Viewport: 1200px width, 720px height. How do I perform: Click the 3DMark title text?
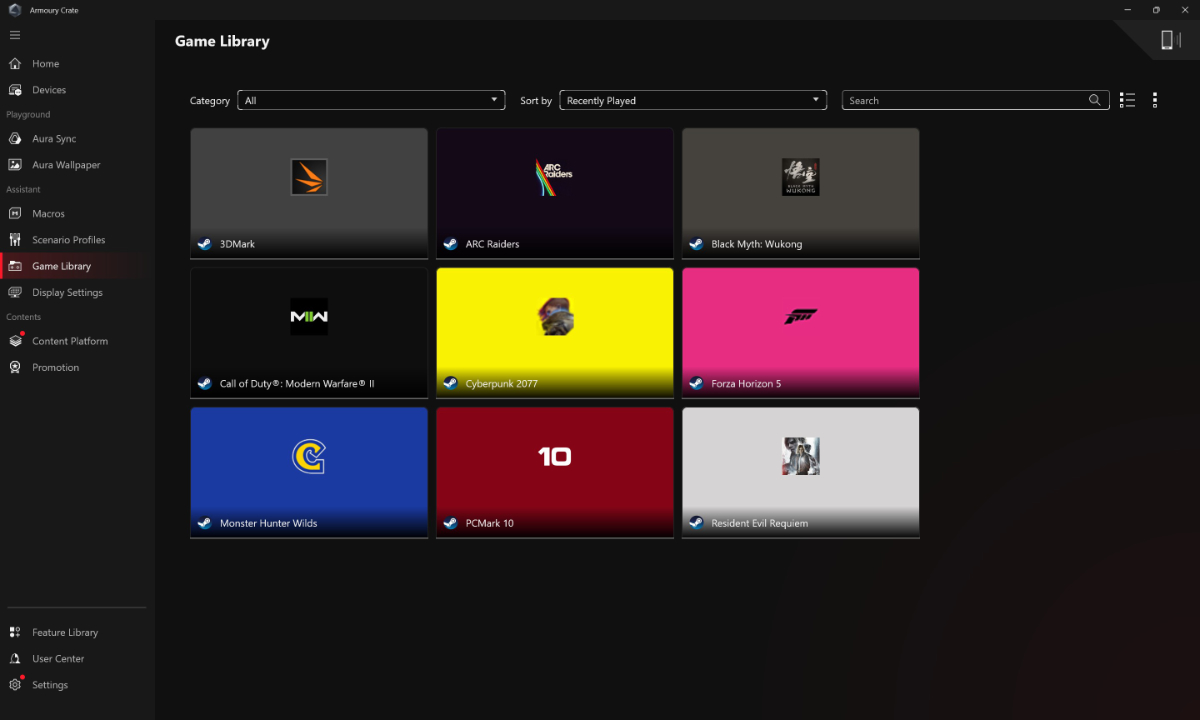[237, 244]
